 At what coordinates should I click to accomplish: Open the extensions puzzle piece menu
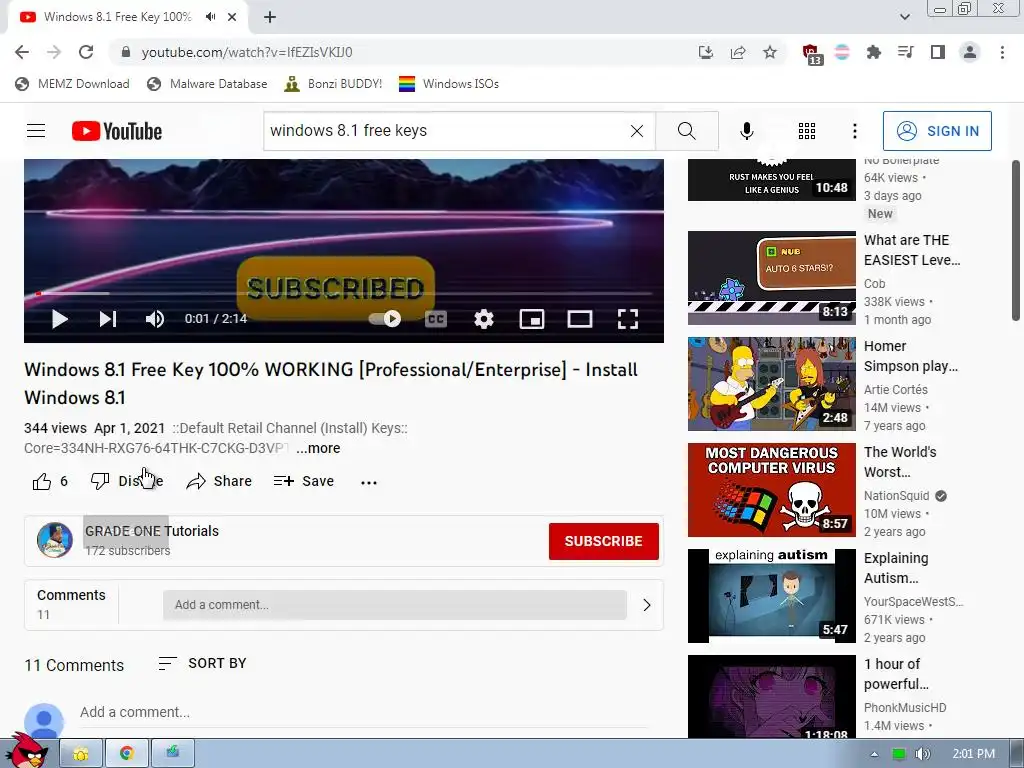pos(873,52)
